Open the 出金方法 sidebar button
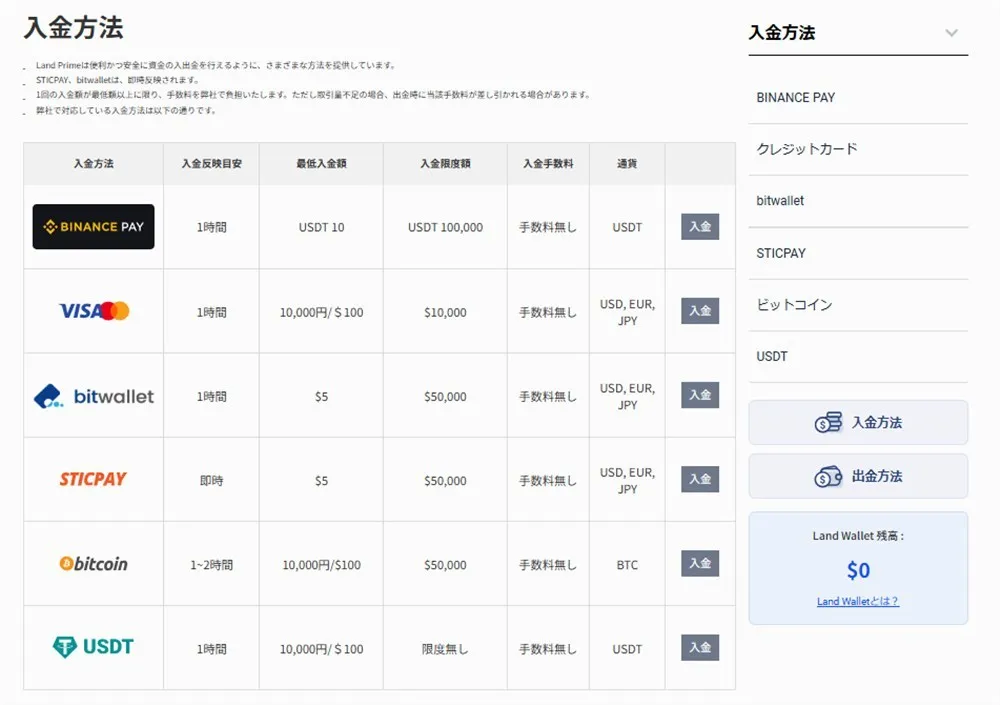The width and height of the screenshot is (1000, 705). click(x=858, y=476)
